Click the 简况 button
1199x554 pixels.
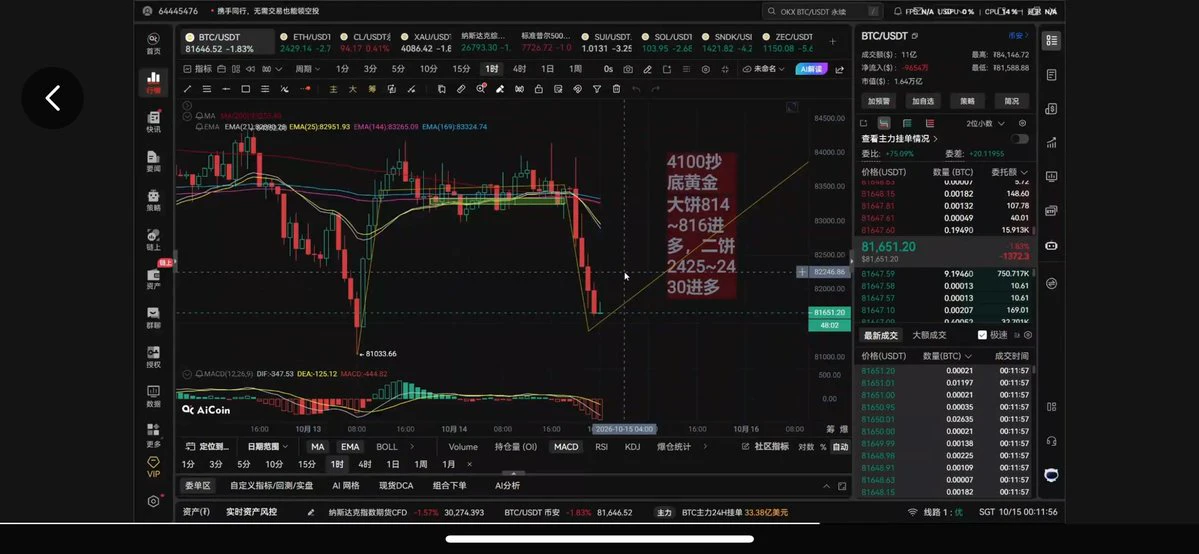click(1012, 101)
